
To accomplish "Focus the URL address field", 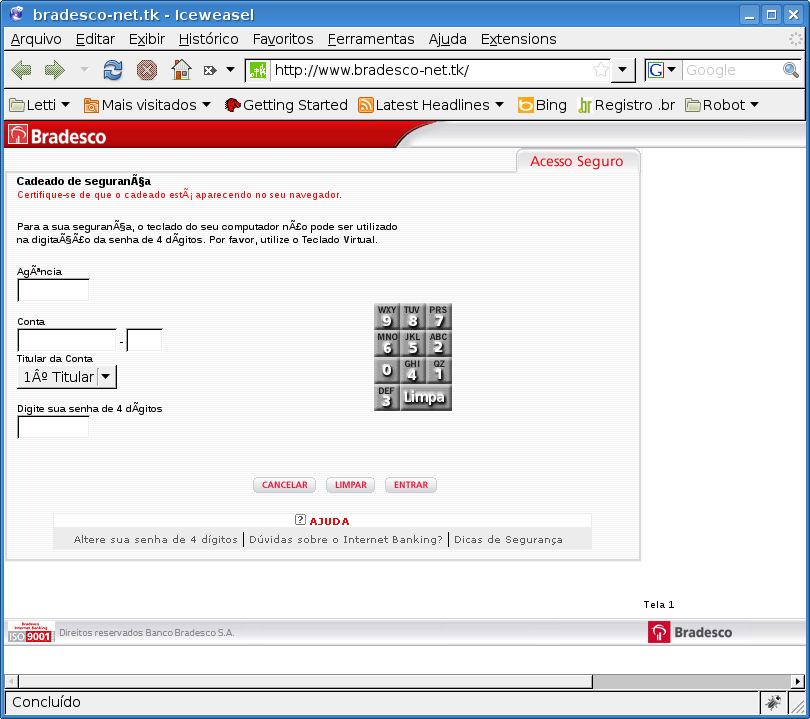I will [x=431, y=70].
